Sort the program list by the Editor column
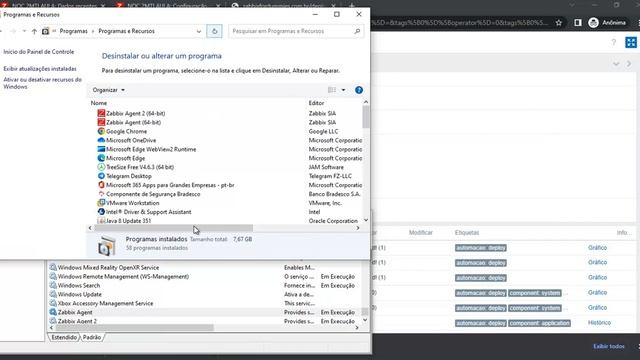640x360 pixels. 316,103
